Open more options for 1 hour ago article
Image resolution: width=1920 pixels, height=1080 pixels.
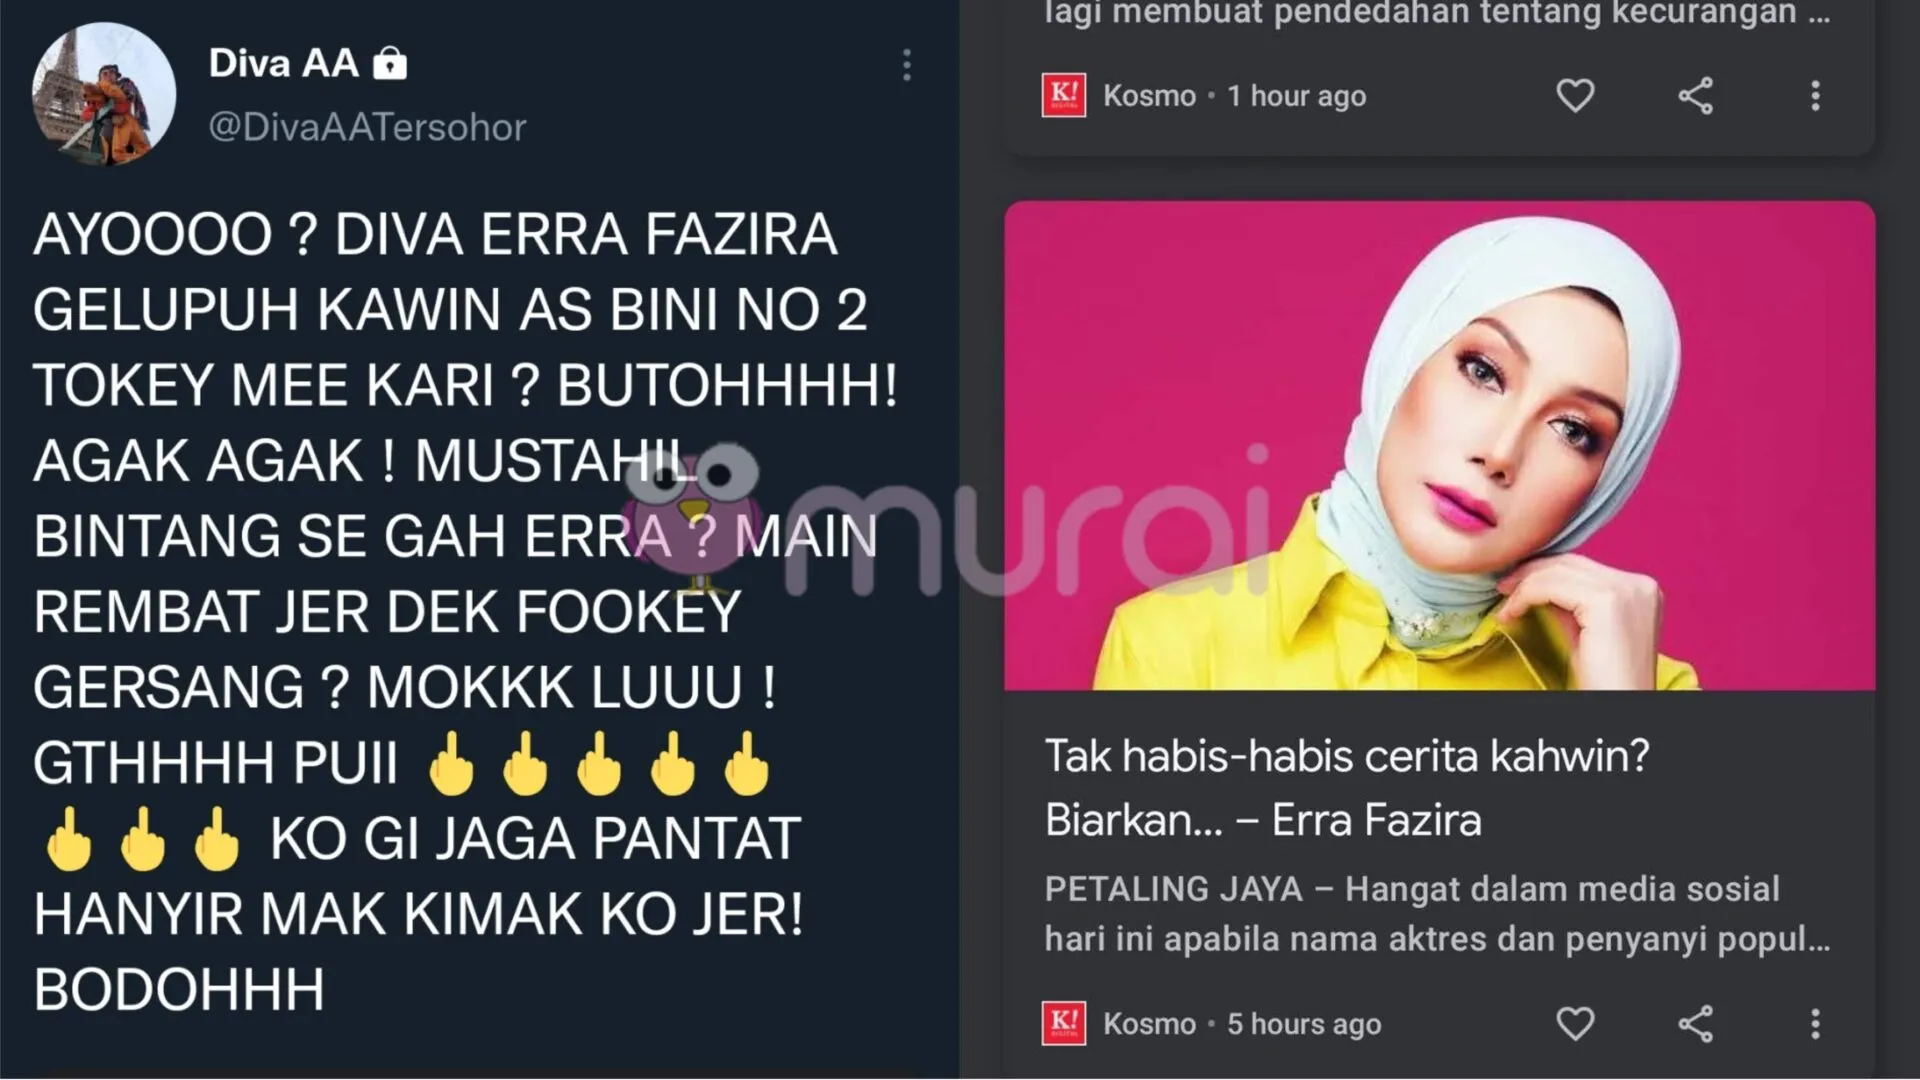pos(1815,96)
